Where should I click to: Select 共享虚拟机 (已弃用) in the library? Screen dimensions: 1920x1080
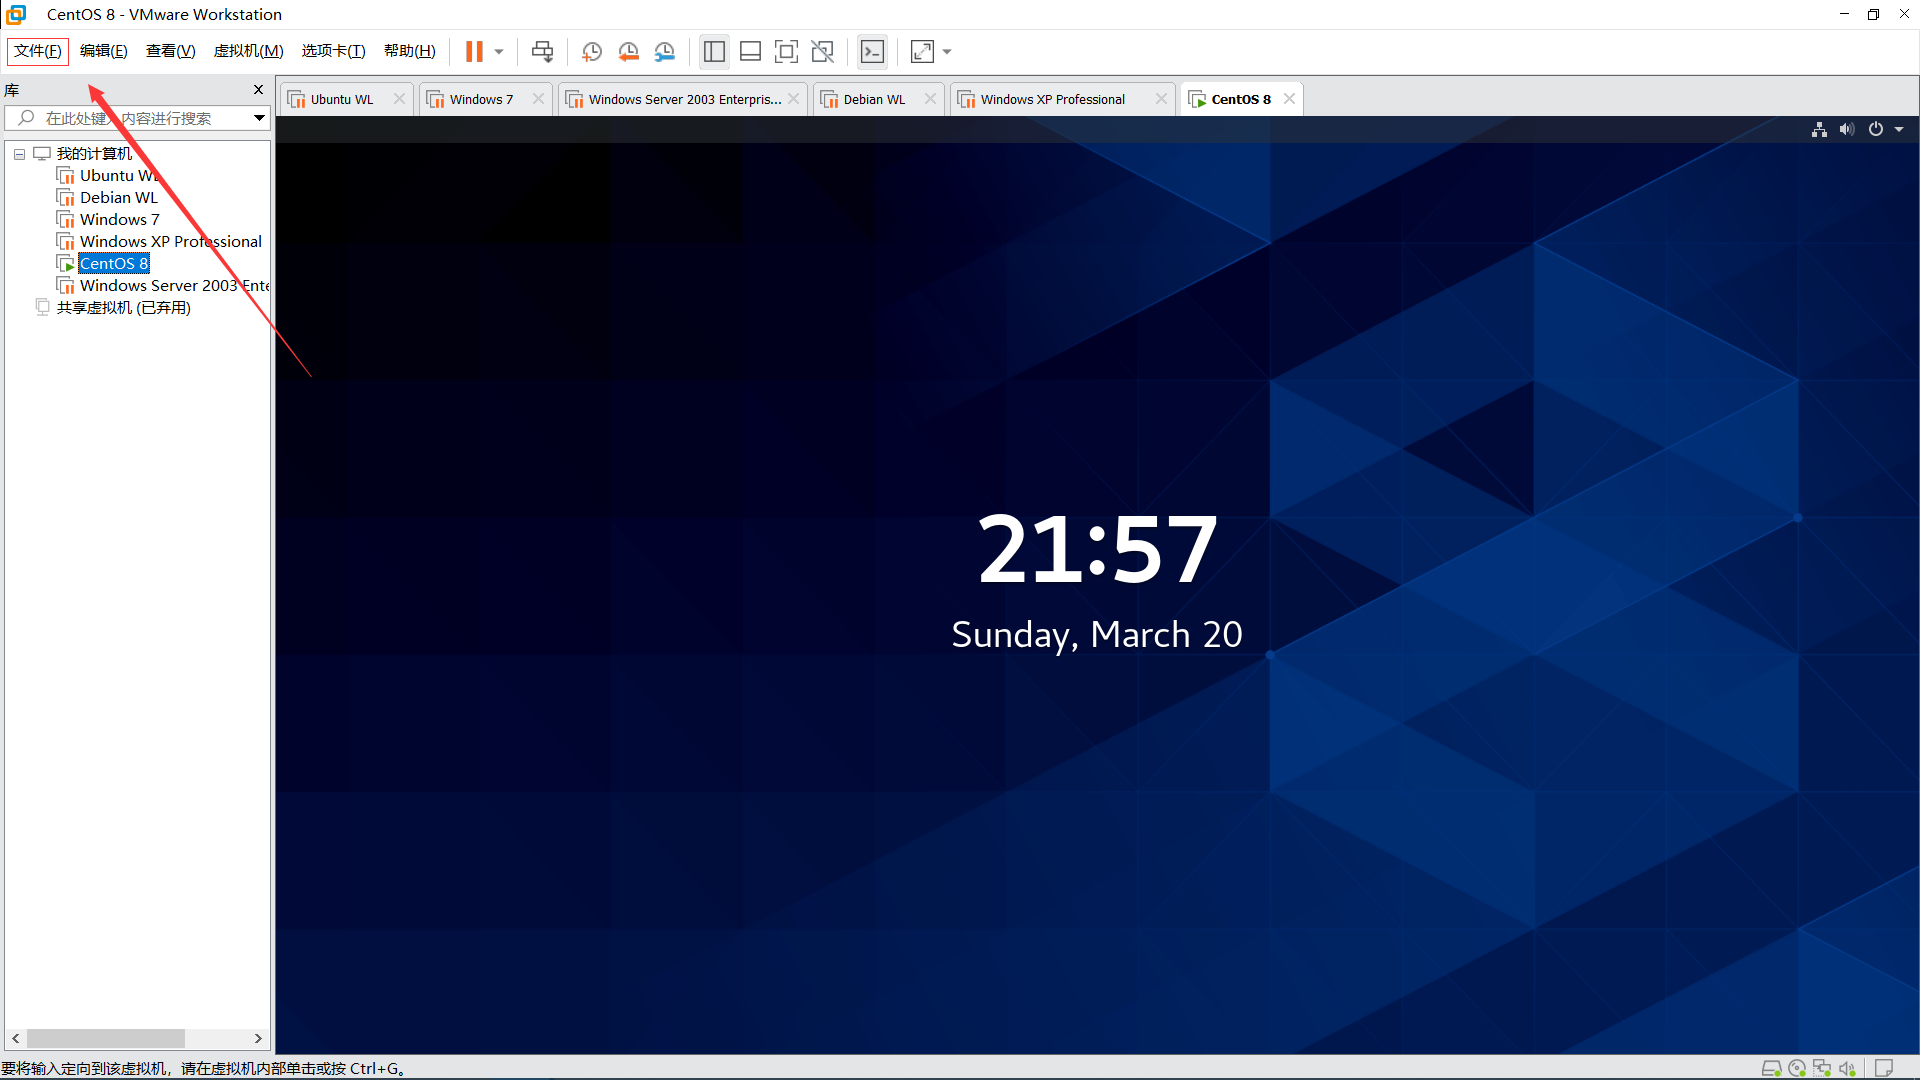pyautogui.click(x=123, y=307)
